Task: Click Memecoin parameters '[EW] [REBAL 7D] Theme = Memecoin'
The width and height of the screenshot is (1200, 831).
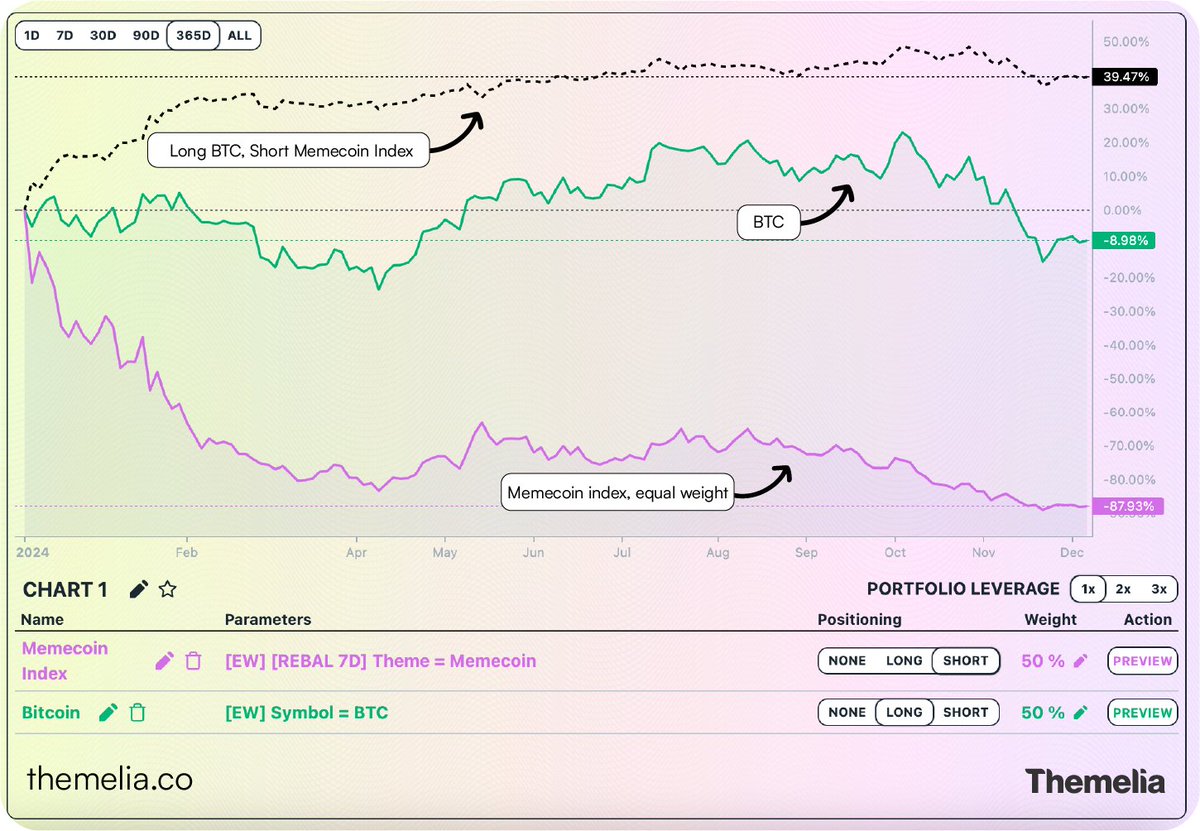Action: tap(380, 661)
